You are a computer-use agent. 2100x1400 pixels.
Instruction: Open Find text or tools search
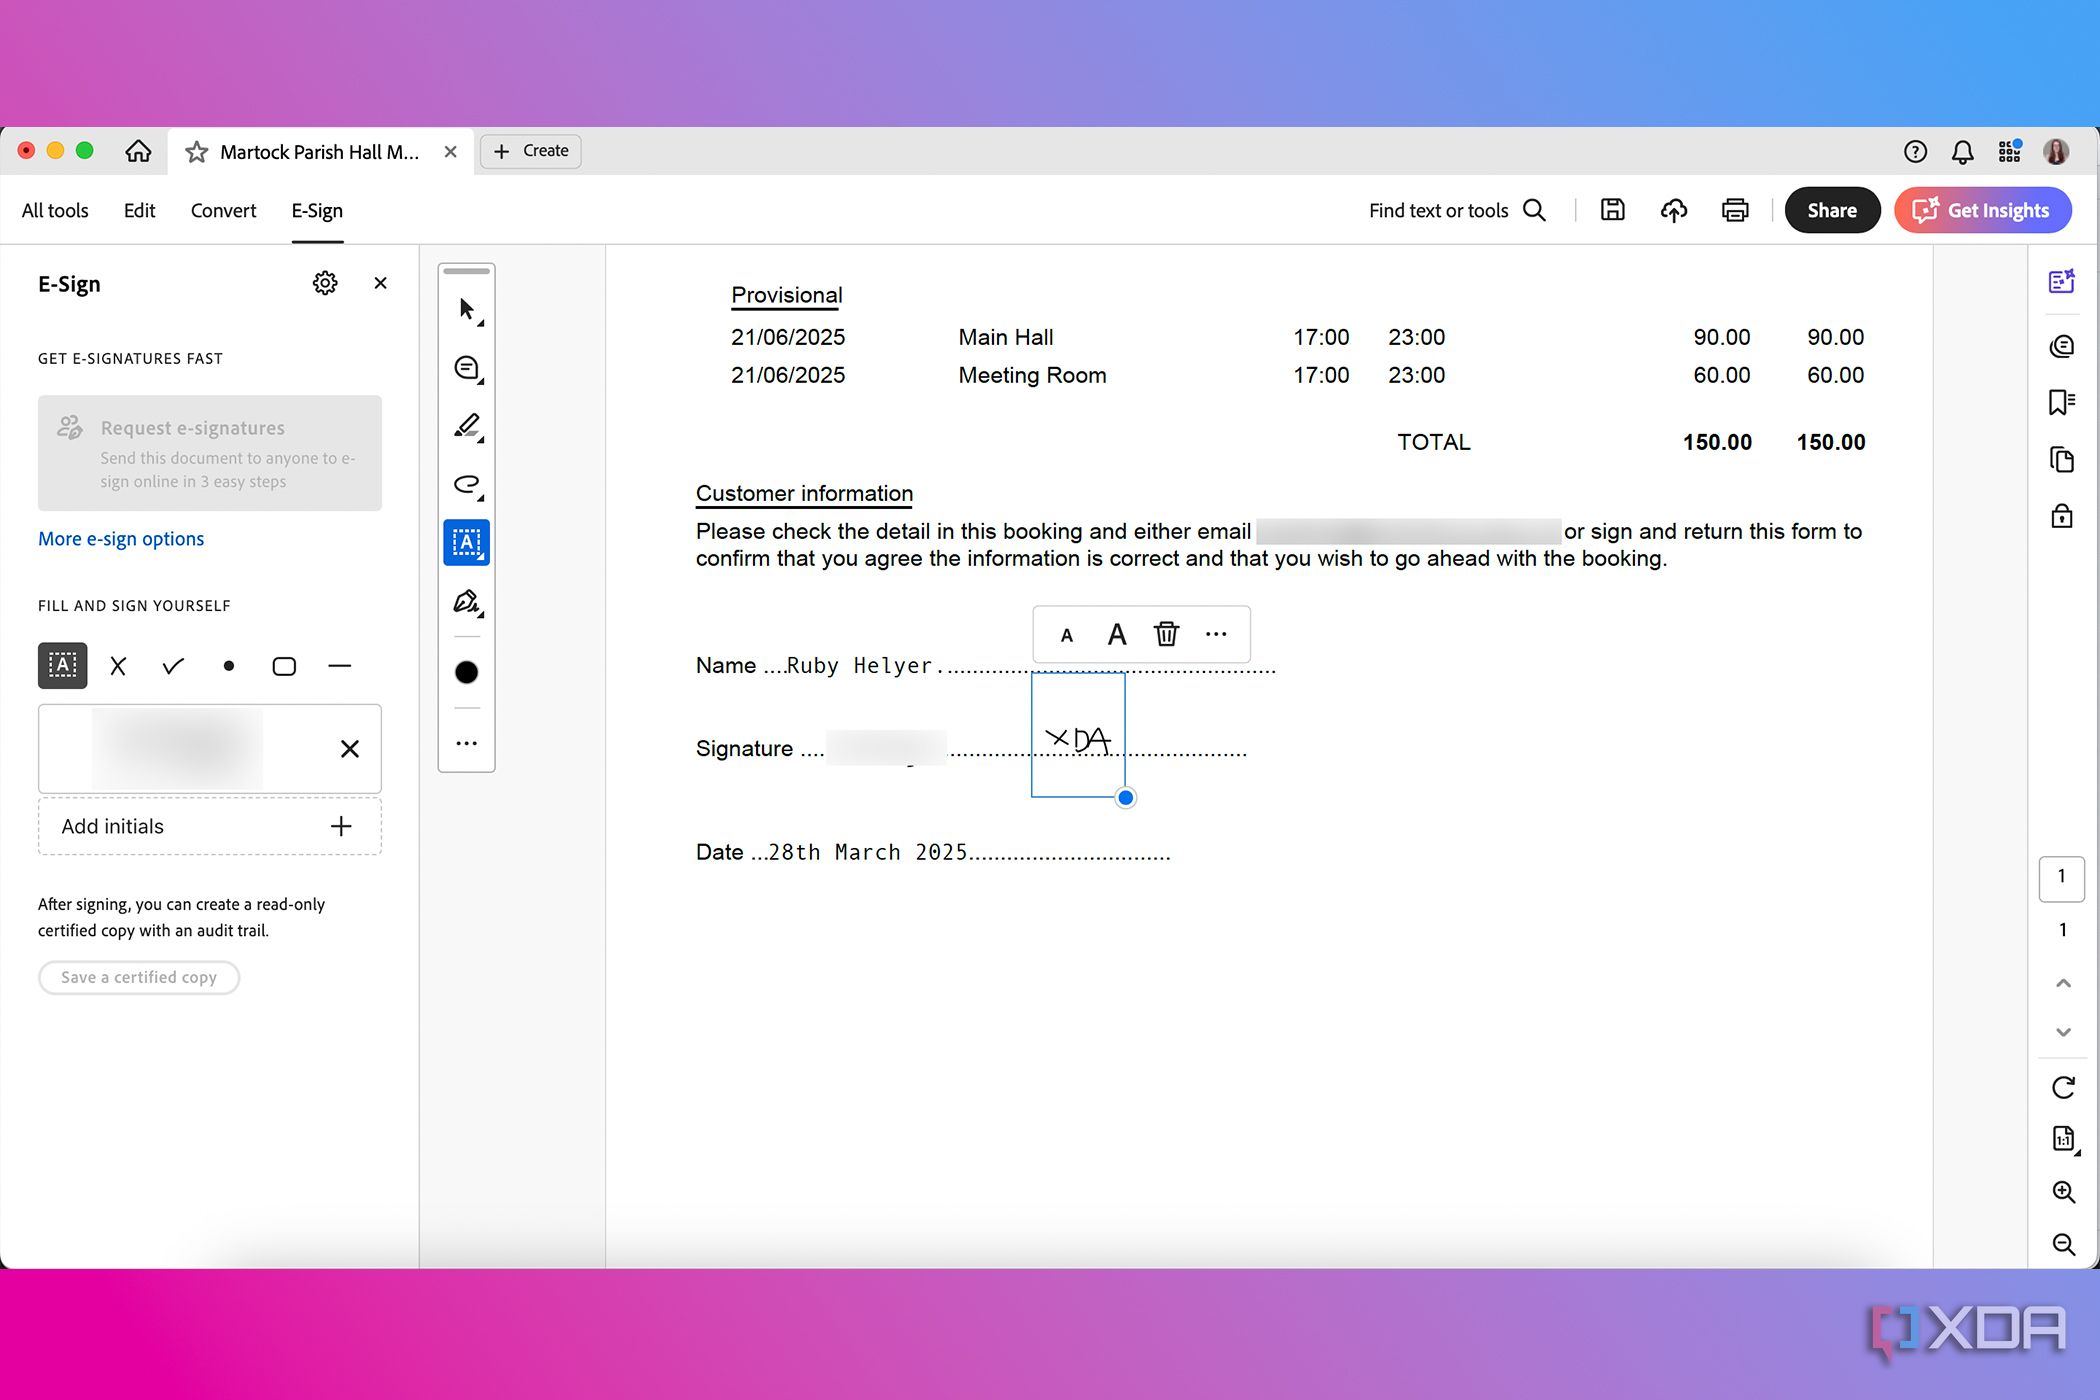click(1457, 210)
